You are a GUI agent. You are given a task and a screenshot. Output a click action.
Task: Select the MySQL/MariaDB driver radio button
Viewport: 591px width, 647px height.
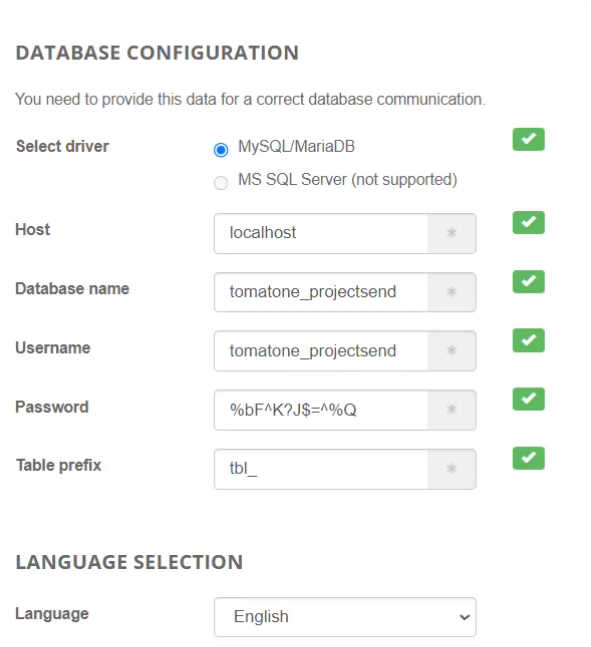click(x=221, y=149)
